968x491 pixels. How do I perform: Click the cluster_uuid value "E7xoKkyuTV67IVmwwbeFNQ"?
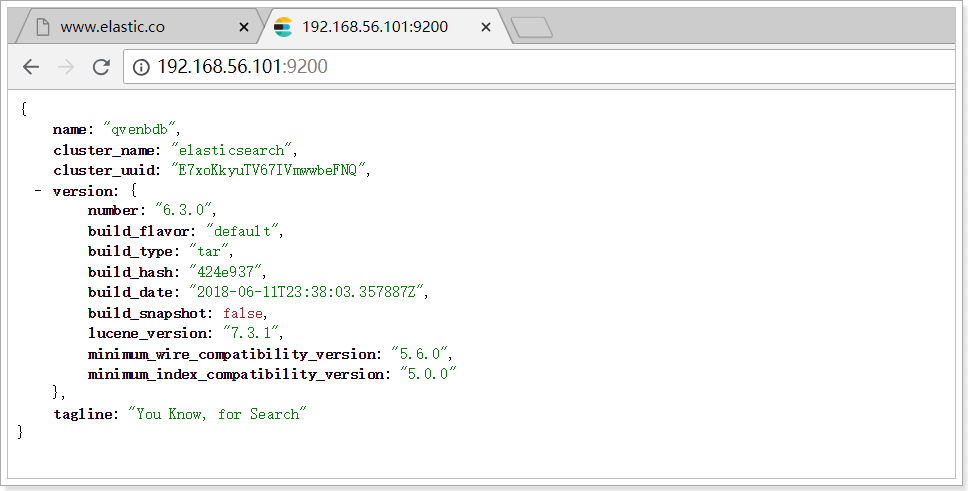tap(268, 170)
